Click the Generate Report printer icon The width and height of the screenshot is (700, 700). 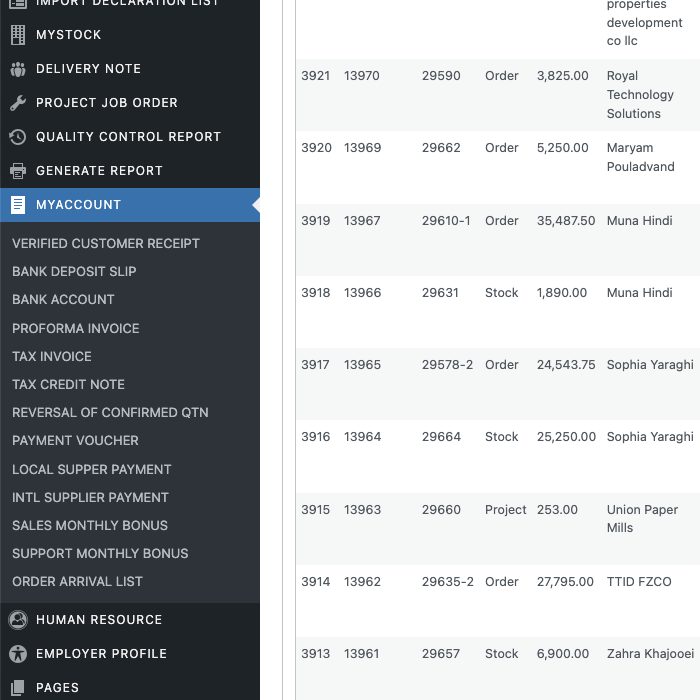click(18, 171)
